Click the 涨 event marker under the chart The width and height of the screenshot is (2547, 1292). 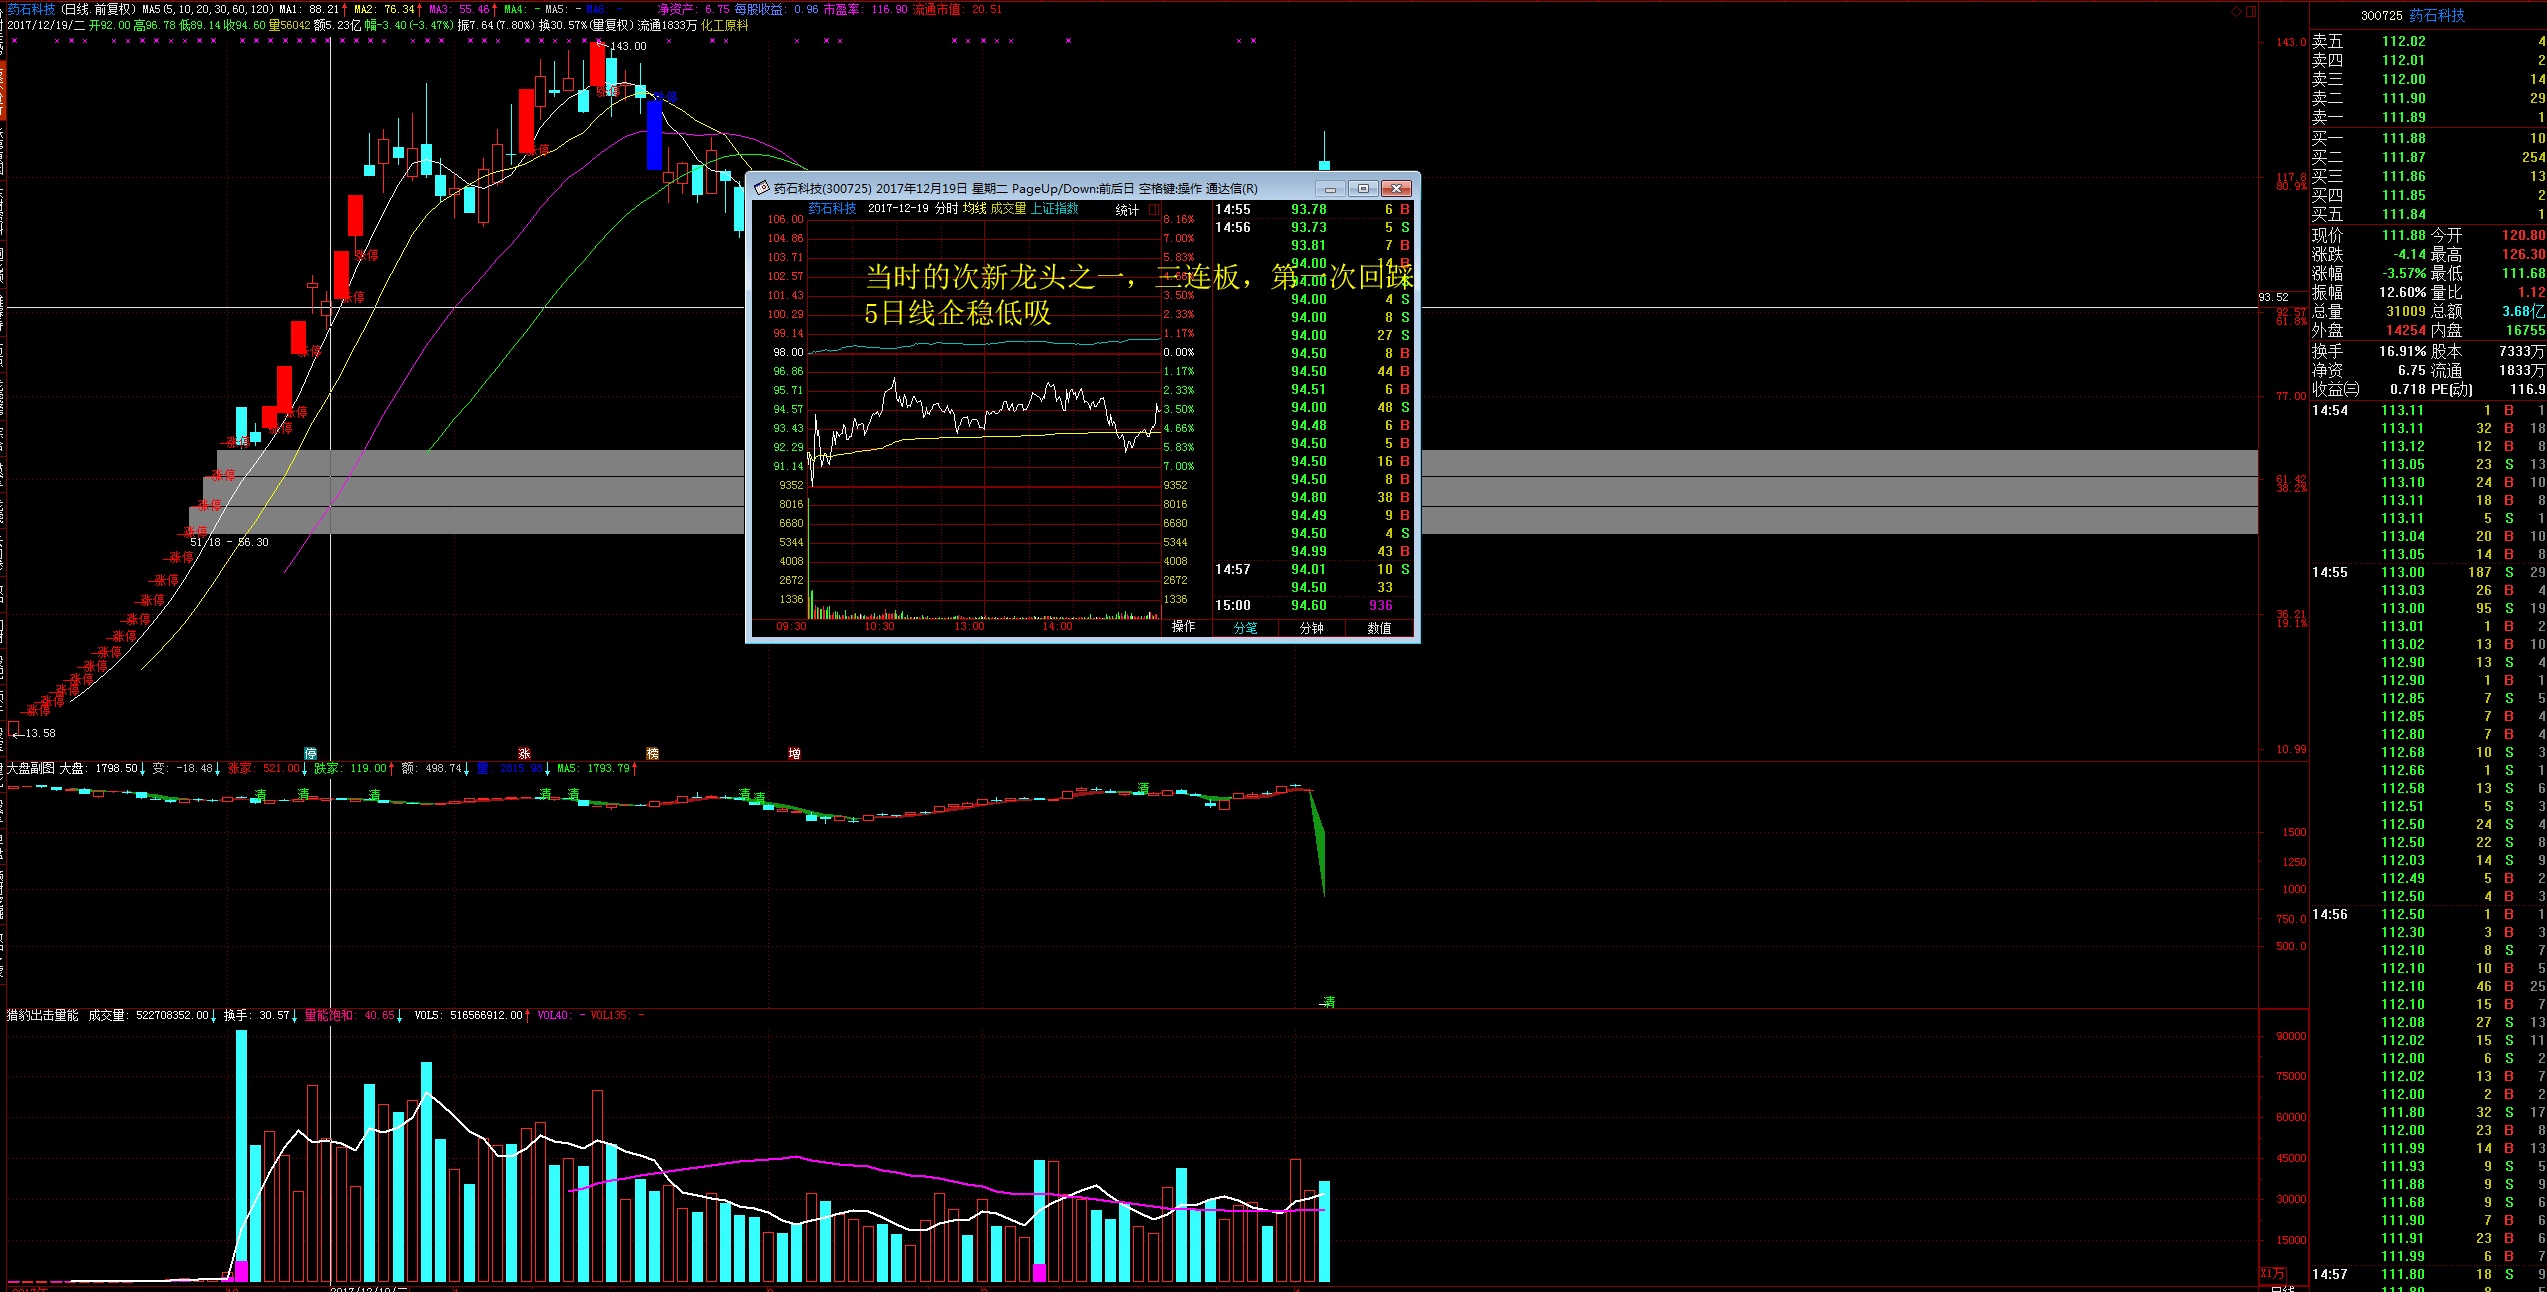pyautogui.click(x=524, y=753)
